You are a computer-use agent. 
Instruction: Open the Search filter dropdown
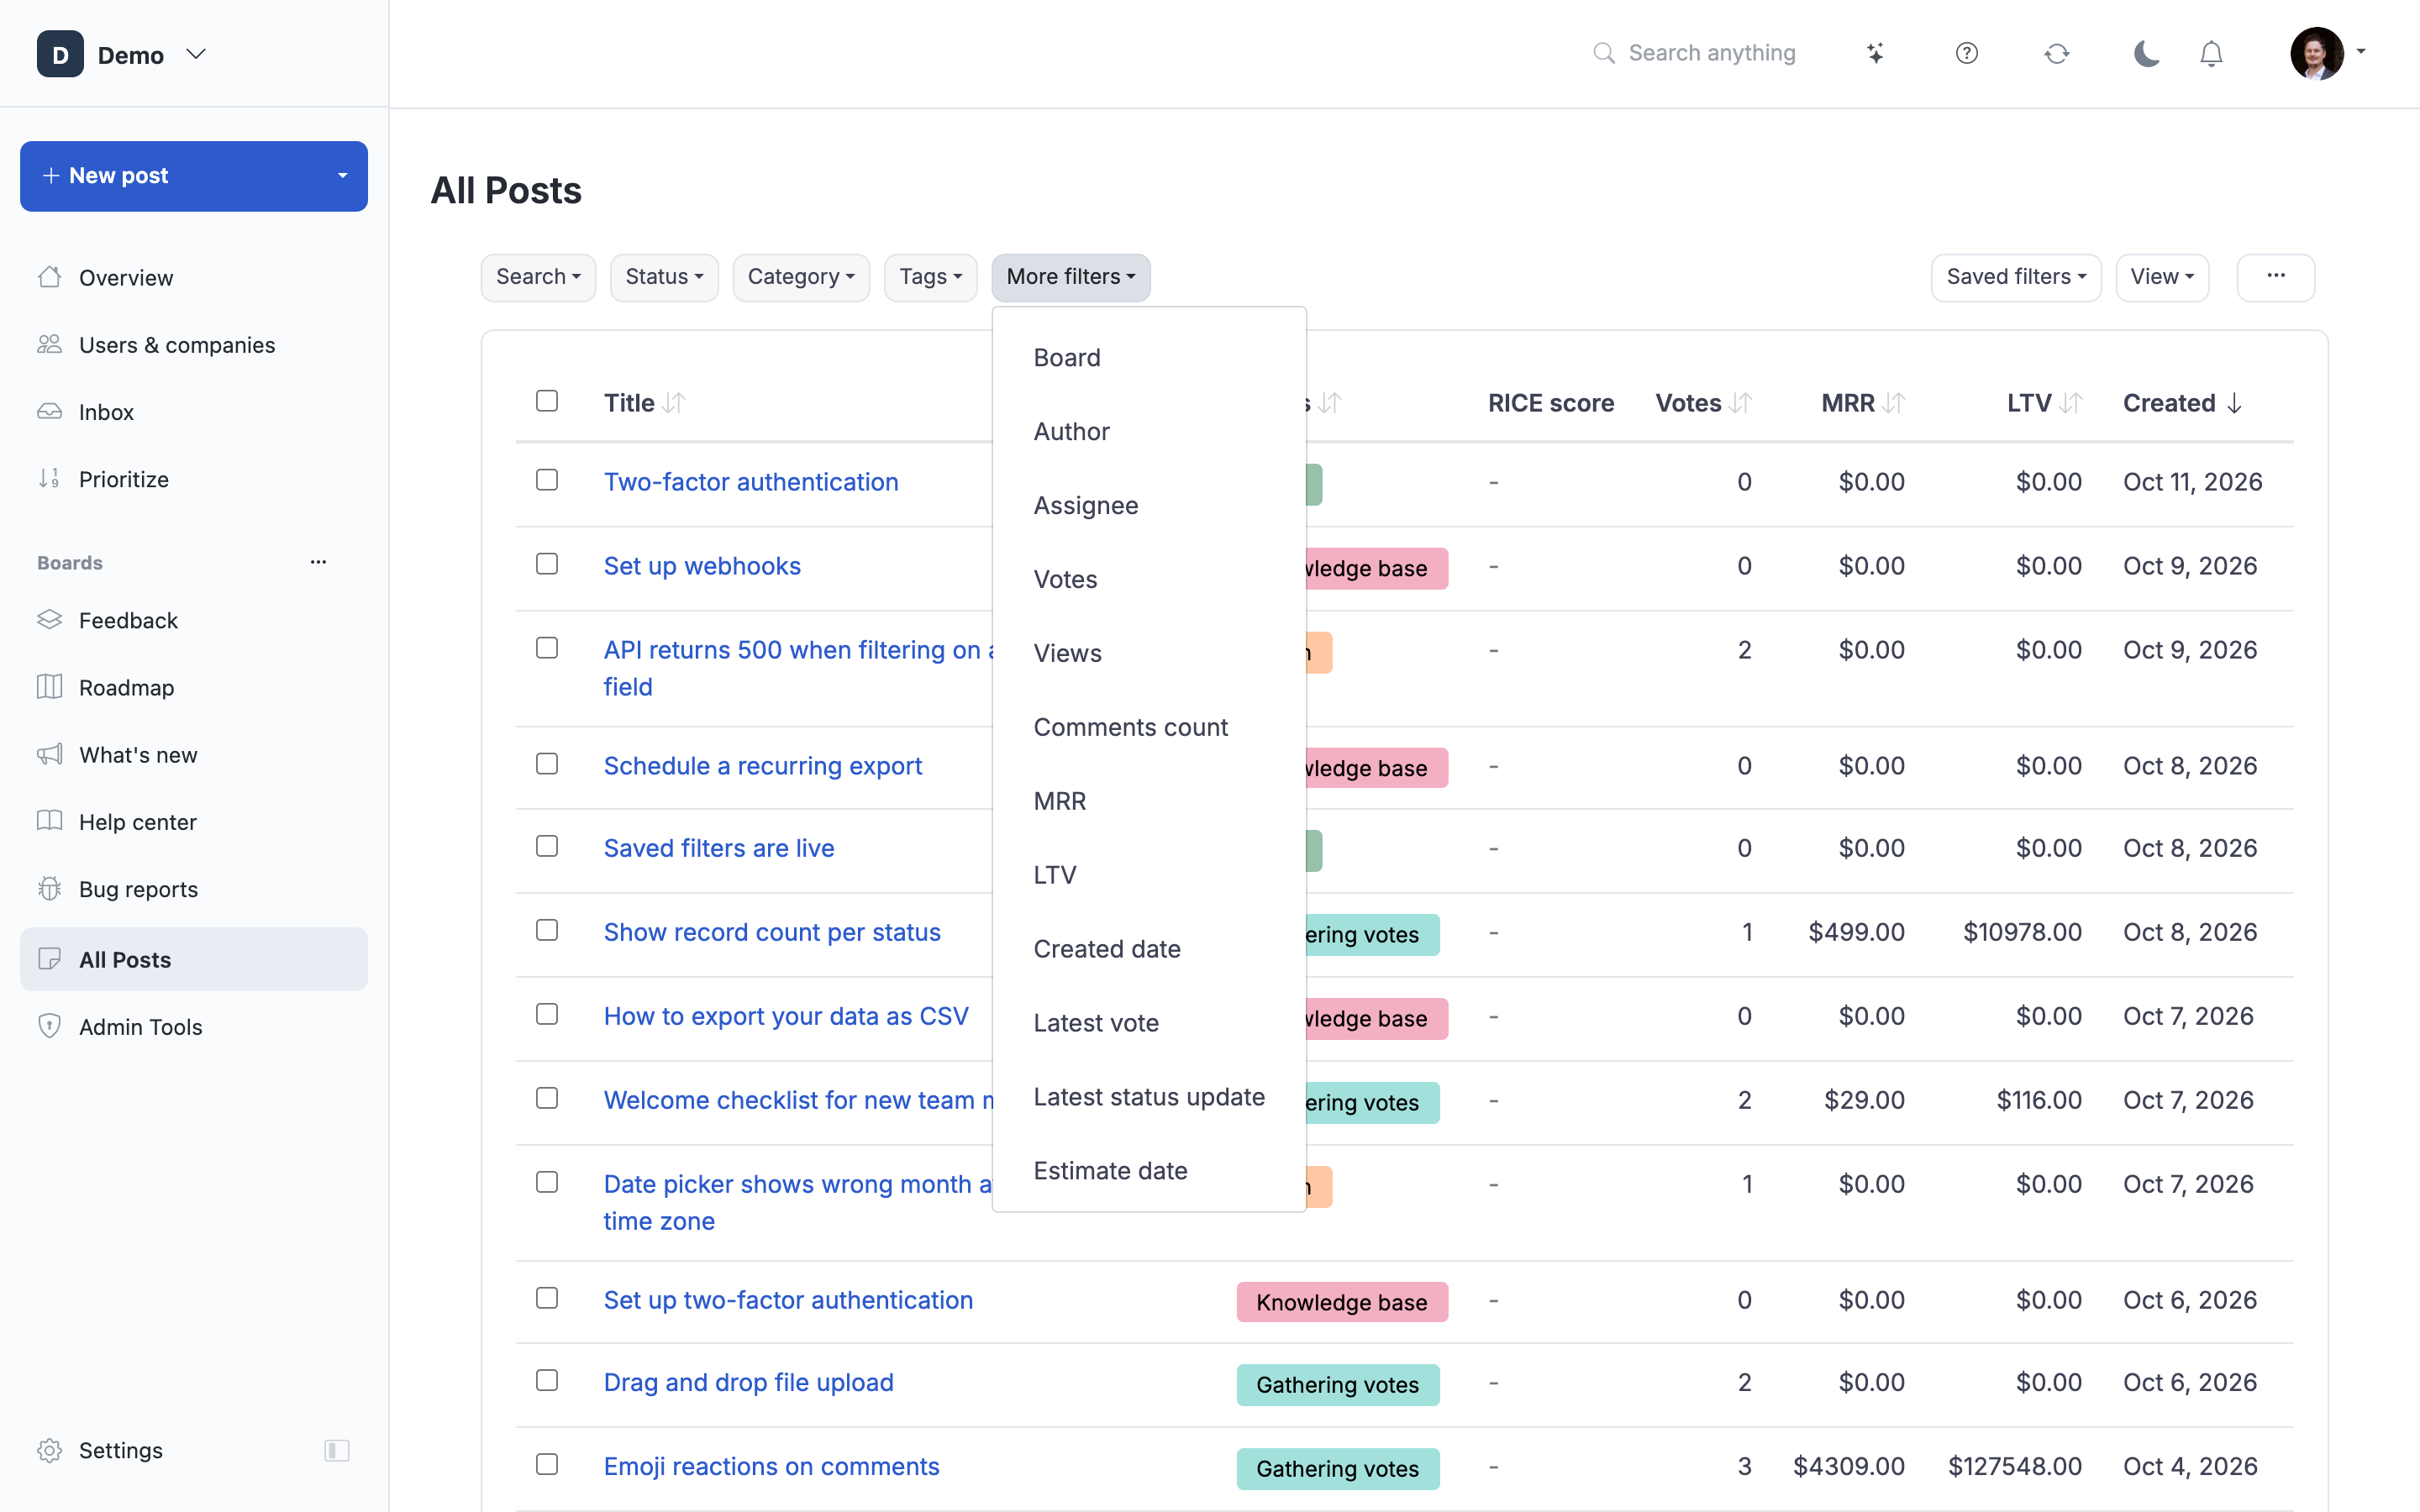(x=538, y=277)
